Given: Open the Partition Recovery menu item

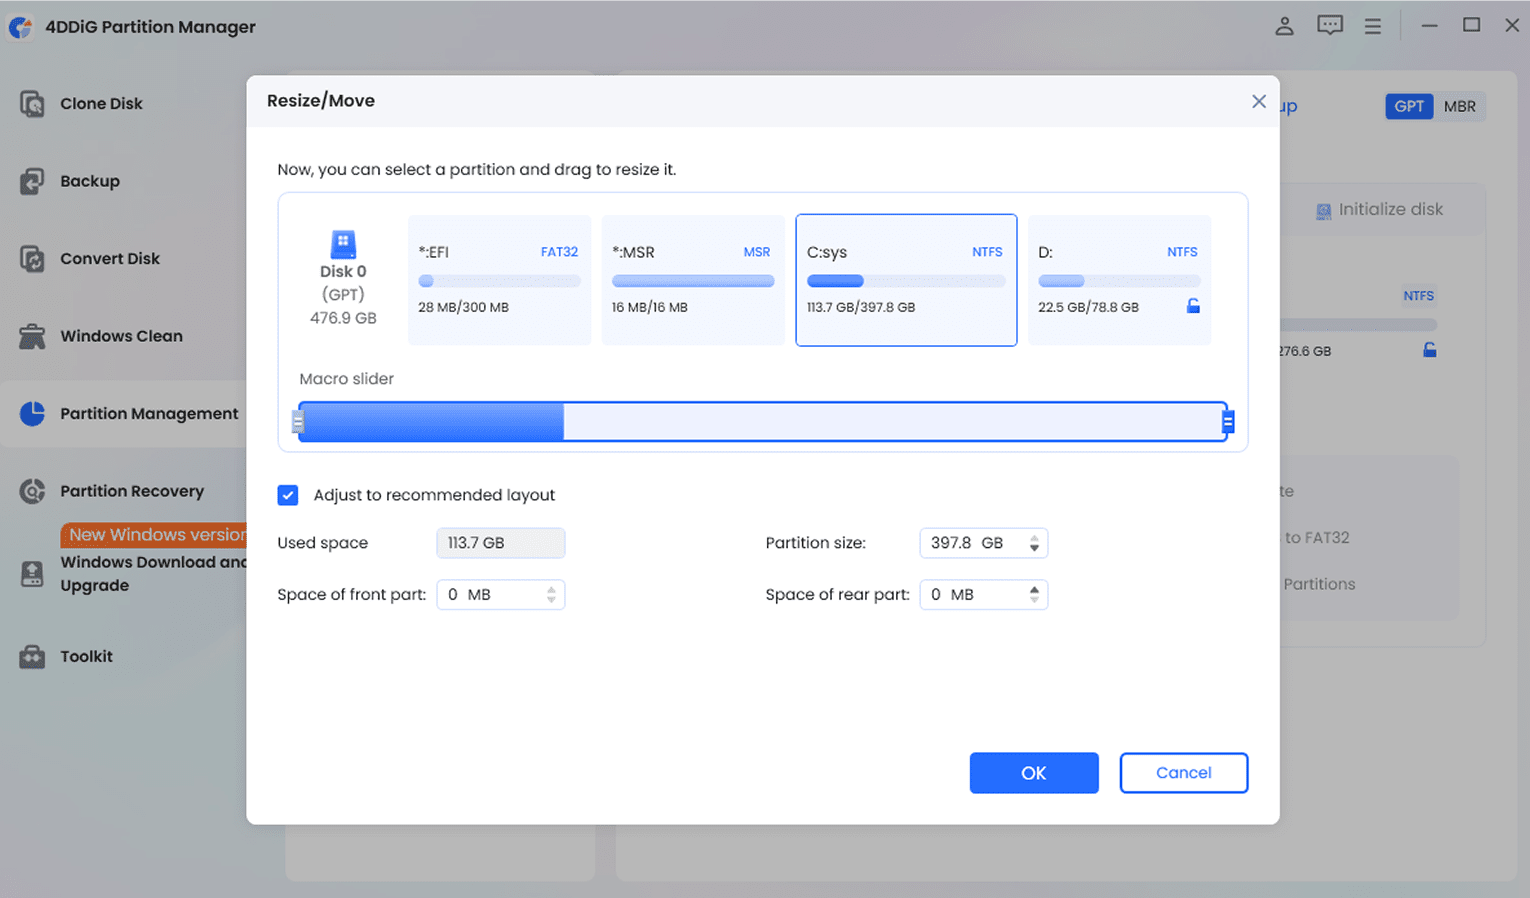Looking at the screenshot, I should click(x=132, y=491).
